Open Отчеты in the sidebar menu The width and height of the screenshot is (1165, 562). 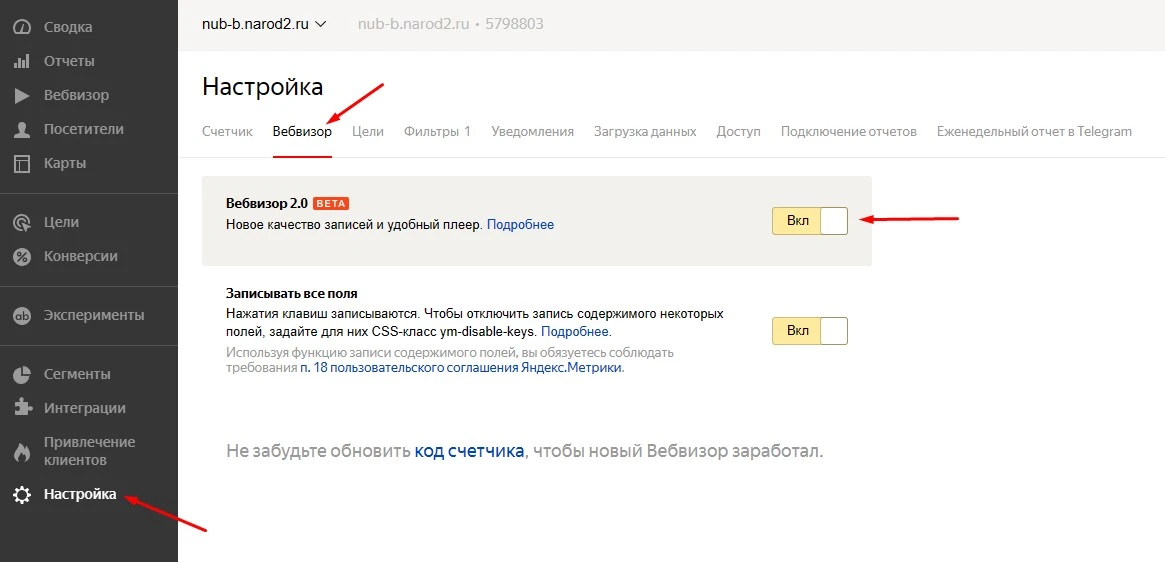(69, 62)
